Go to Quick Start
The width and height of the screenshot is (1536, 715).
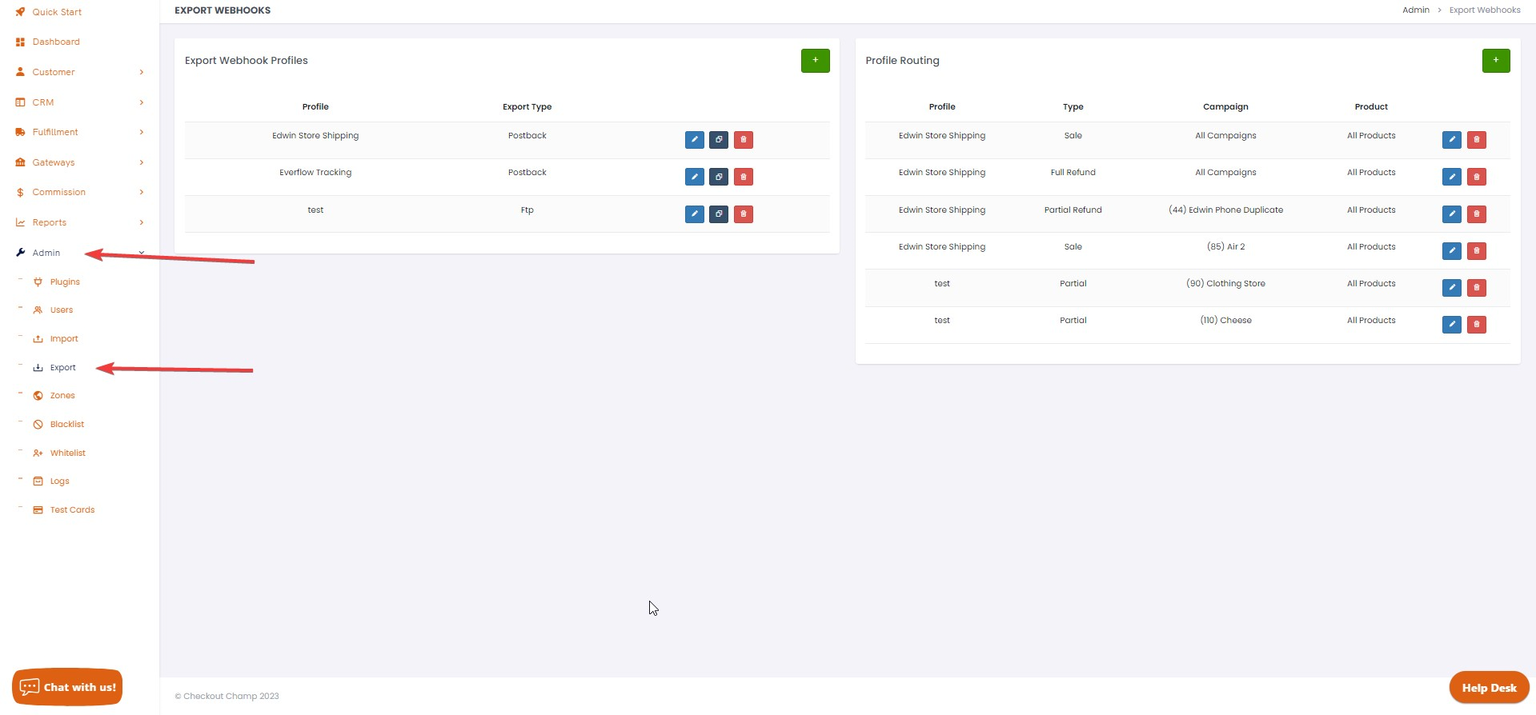point(57,11)
